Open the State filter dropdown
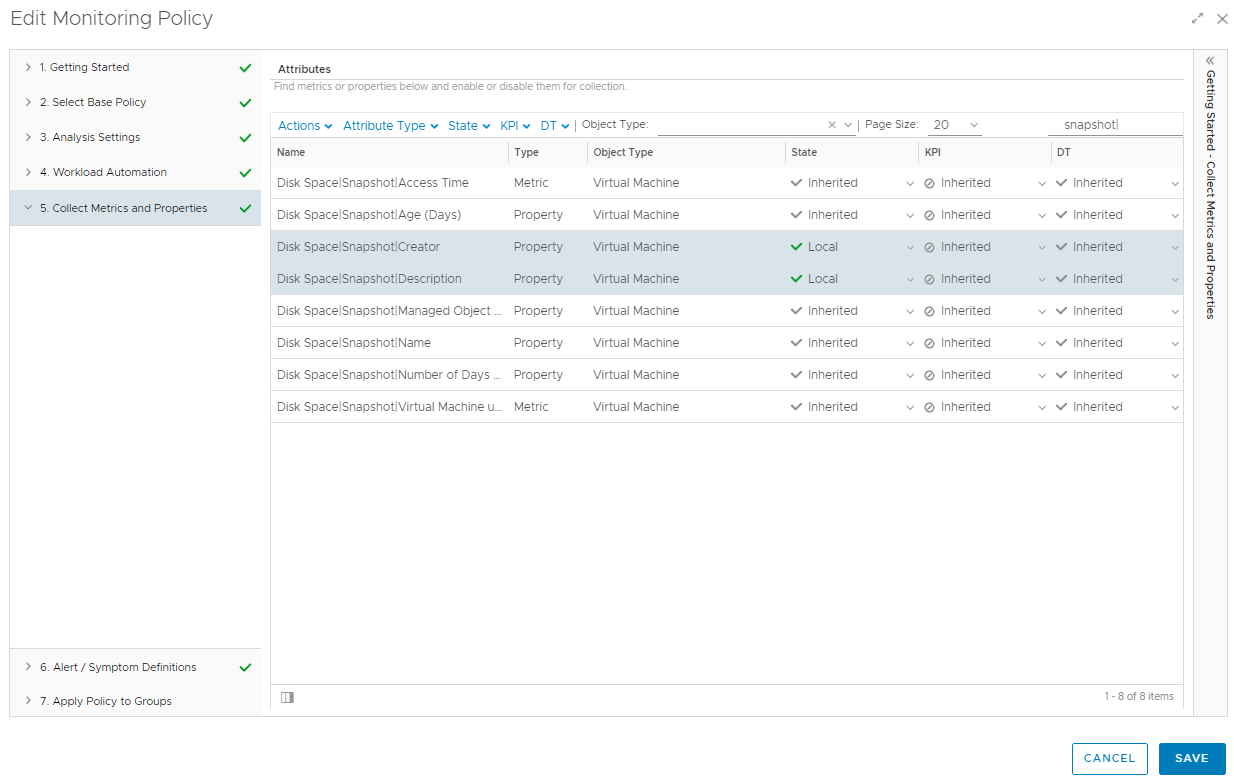This screenshot has height=784, width=1234. pos(469,125)
